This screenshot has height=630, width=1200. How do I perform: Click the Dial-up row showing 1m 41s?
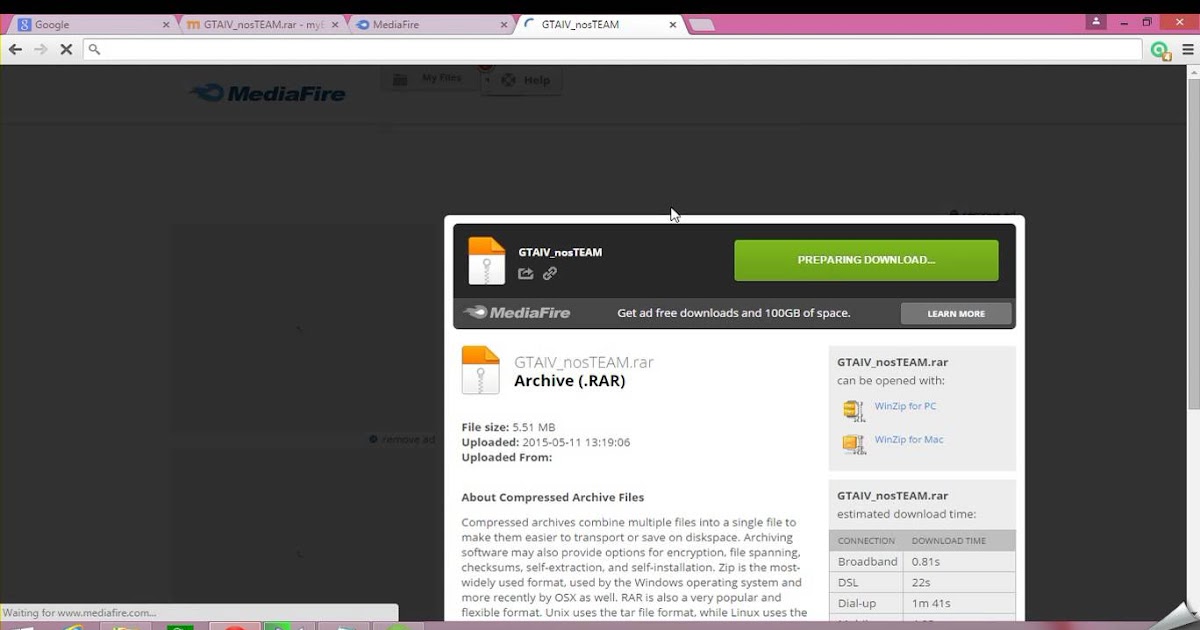pyautogui.click(x=922, y=603)
